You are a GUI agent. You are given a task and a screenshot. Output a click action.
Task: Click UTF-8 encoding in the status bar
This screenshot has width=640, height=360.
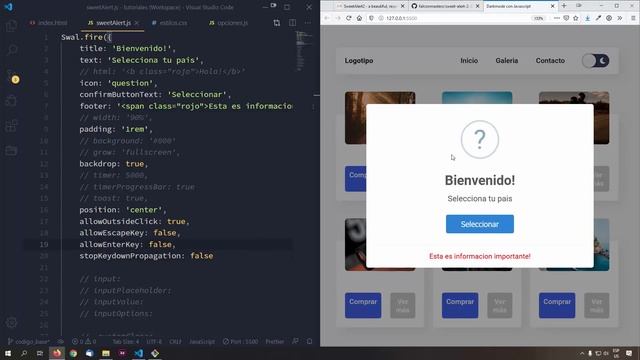(154, 342)
